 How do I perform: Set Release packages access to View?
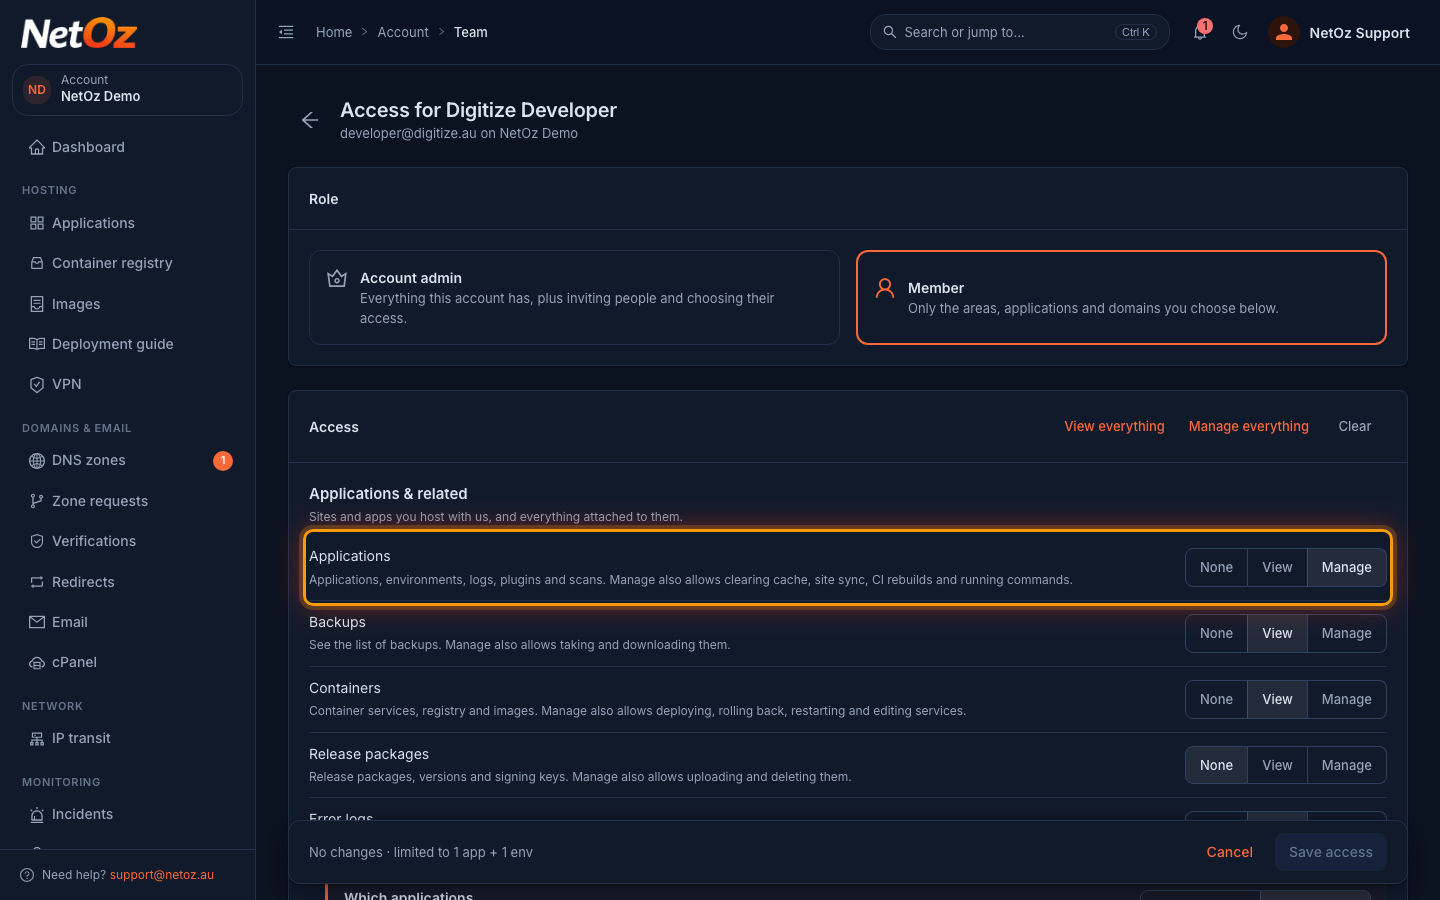tap(1277, 765)
